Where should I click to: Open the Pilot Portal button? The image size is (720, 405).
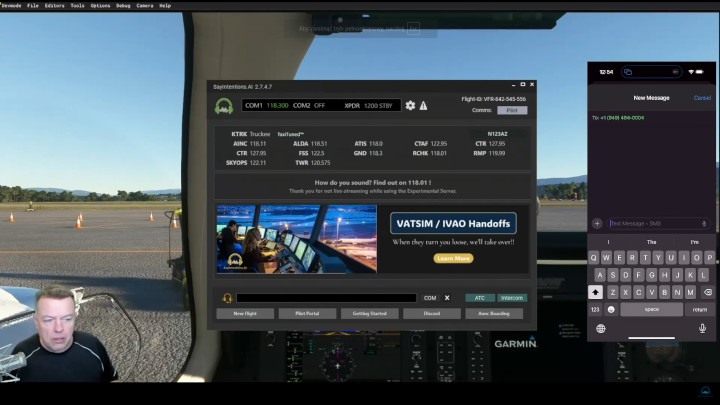307,314
